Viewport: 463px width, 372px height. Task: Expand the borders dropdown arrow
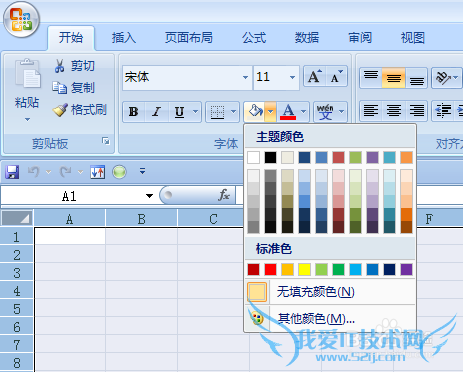[233, 112]
